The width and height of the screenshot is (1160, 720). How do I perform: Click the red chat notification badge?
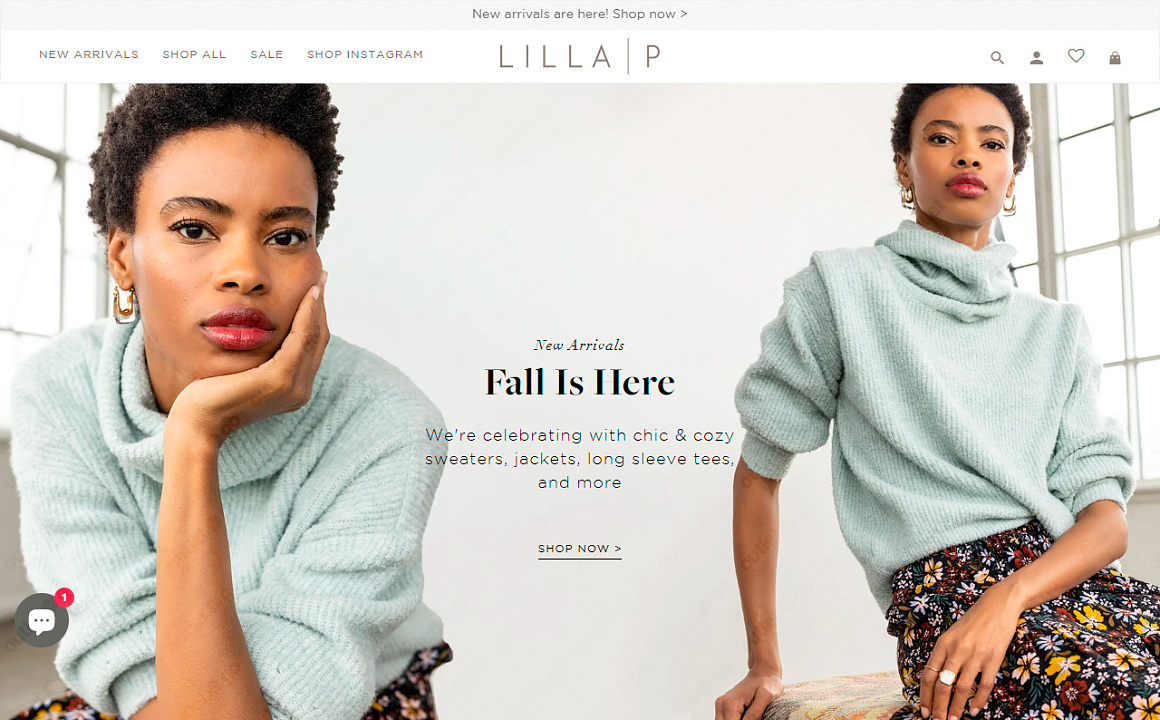[x=64, y=597]
